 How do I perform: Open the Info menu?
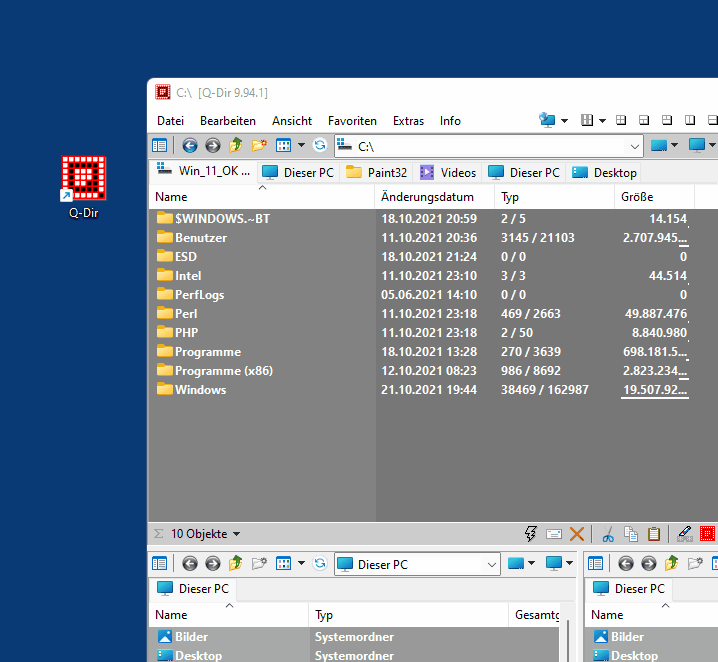click(x=450, y=121)
